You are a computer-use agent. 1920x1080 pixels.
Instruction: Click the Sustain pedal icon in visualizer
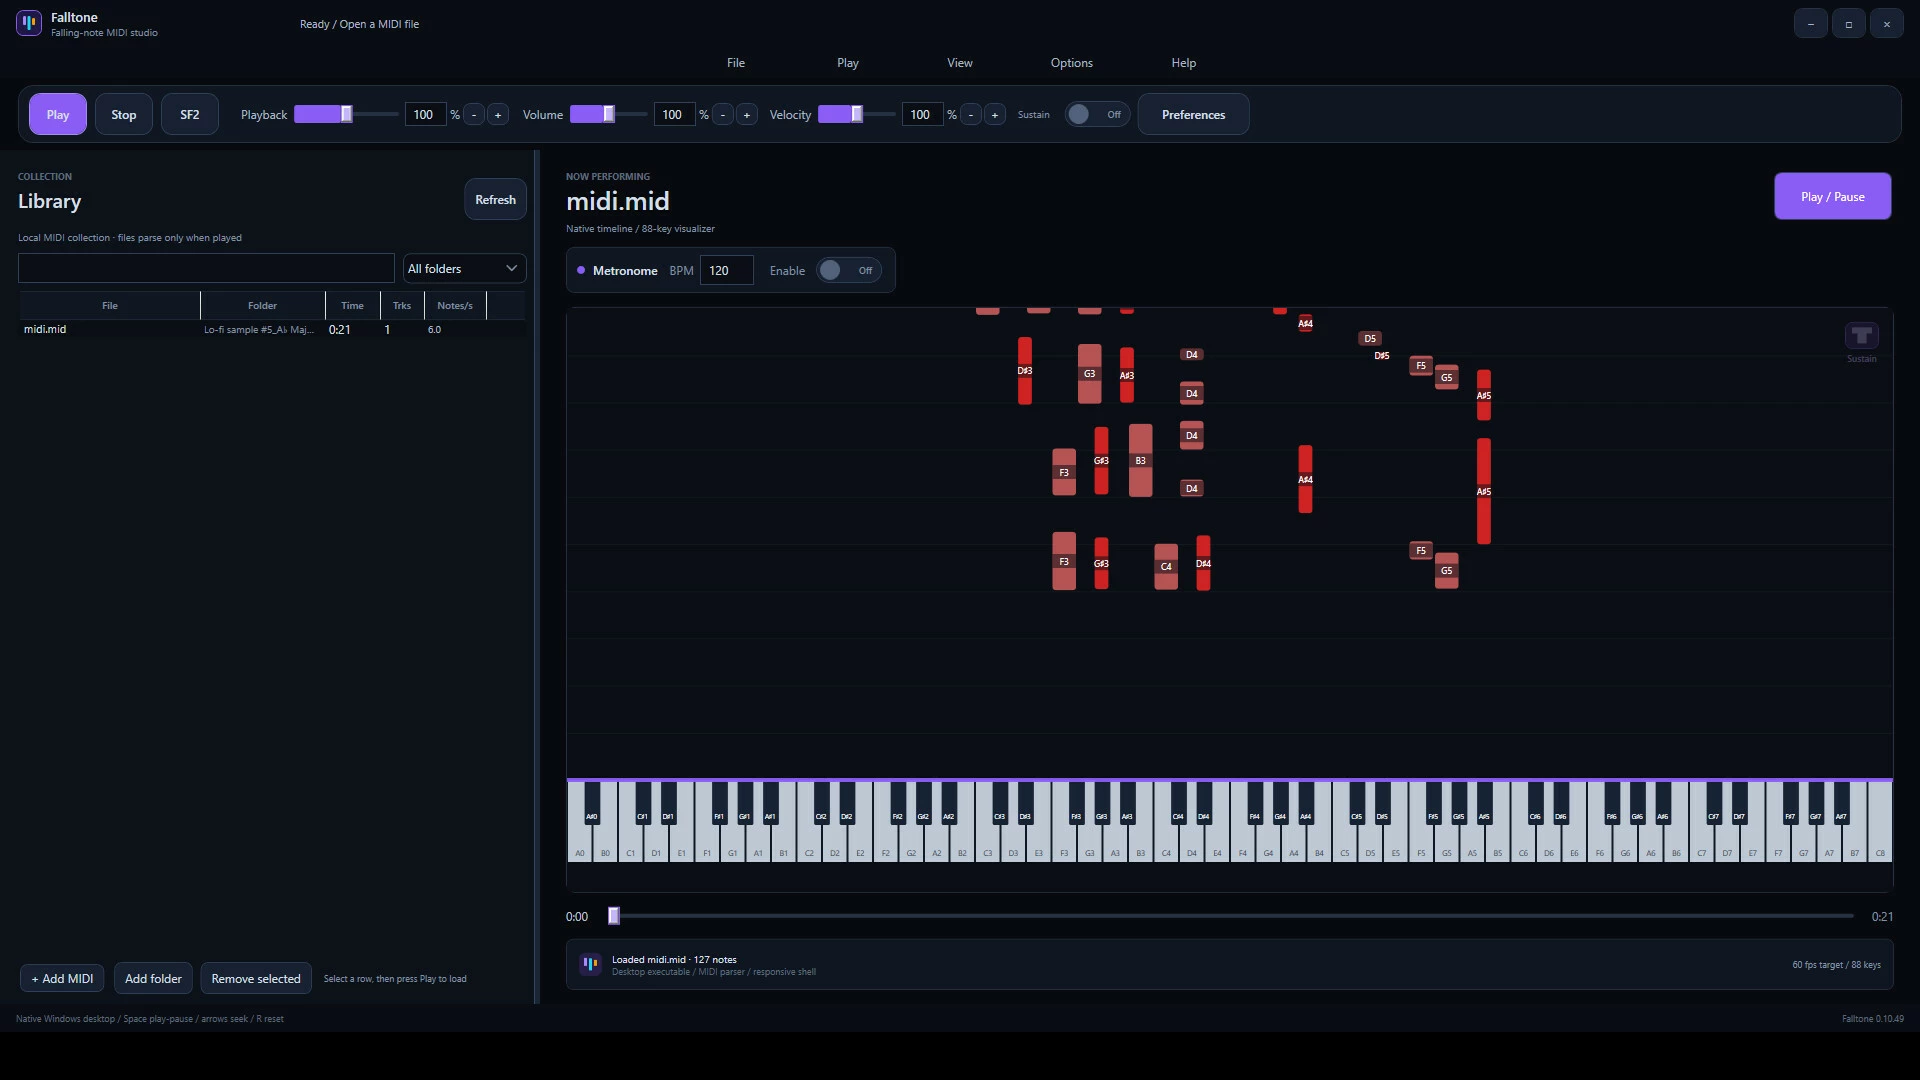1861,335
